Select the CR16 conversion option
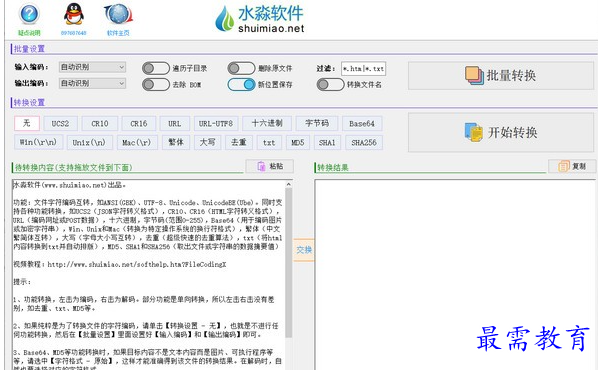Image resolution: width=598 pixels, height=370 pixels. [138, 124]
